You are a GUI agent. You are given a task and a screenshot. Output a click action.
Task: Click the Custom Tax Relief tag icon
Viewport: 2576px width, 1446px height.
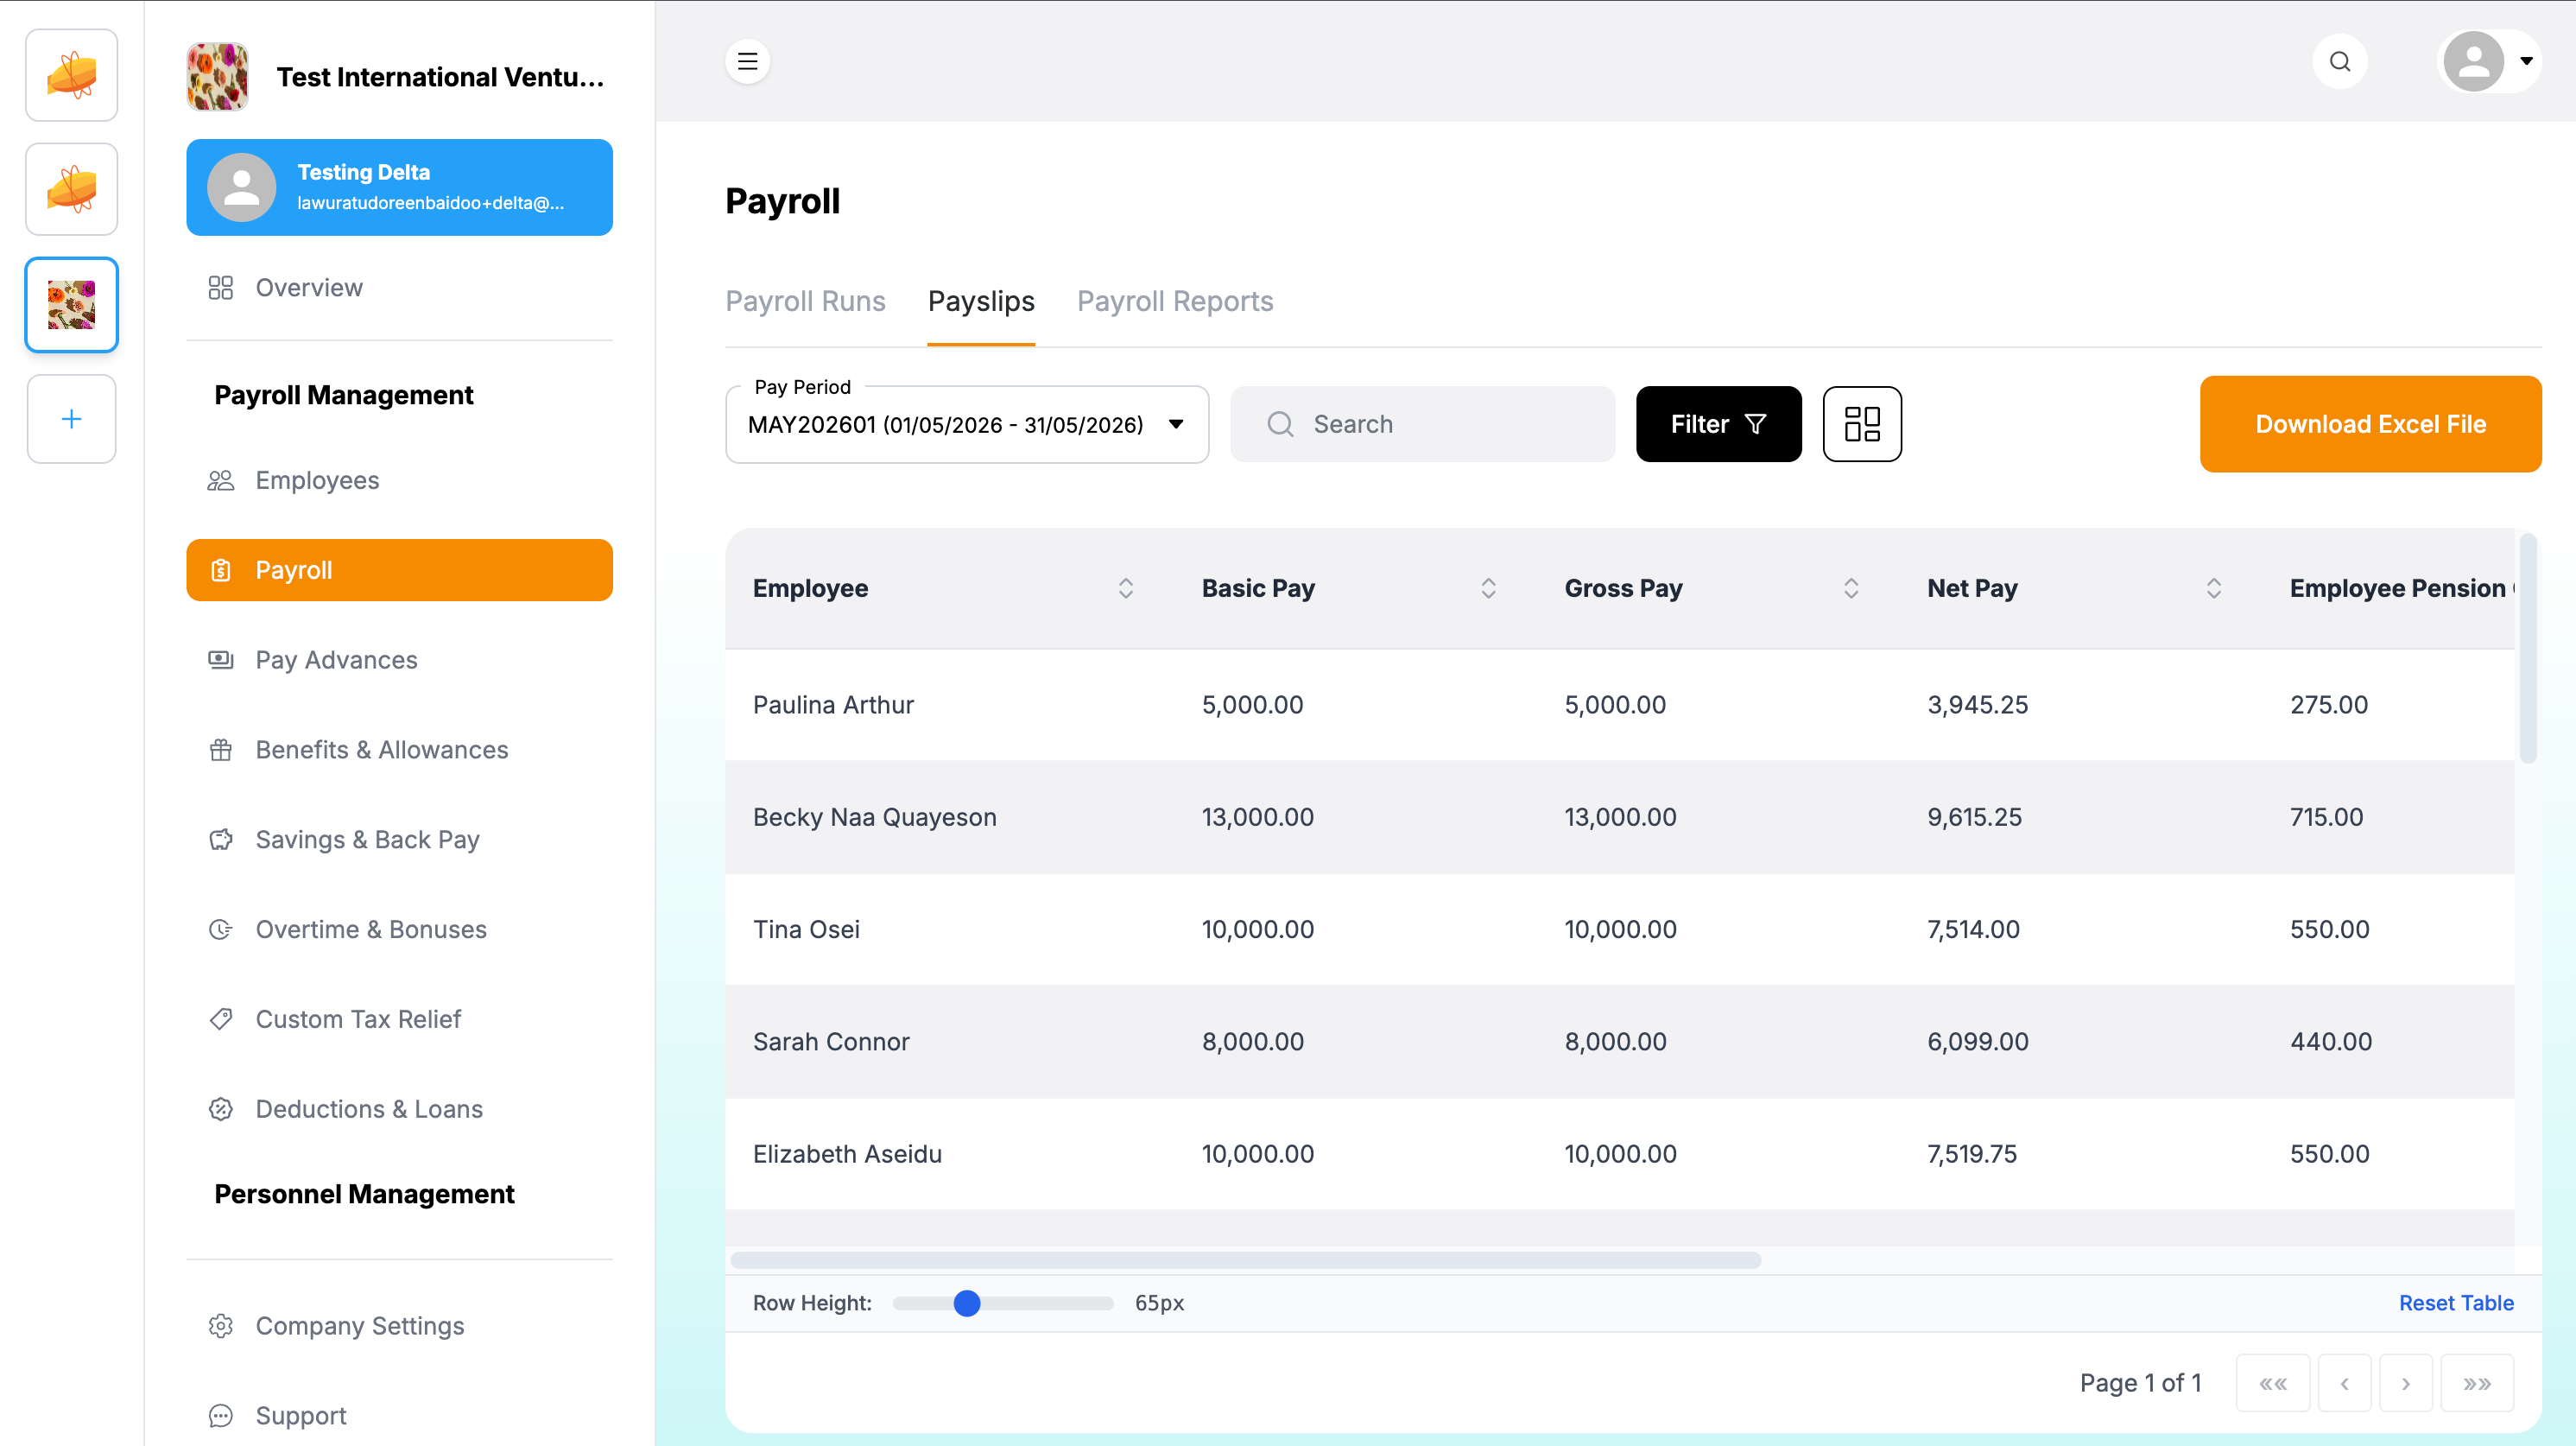pyautogui.click(x=220, y=1019)
